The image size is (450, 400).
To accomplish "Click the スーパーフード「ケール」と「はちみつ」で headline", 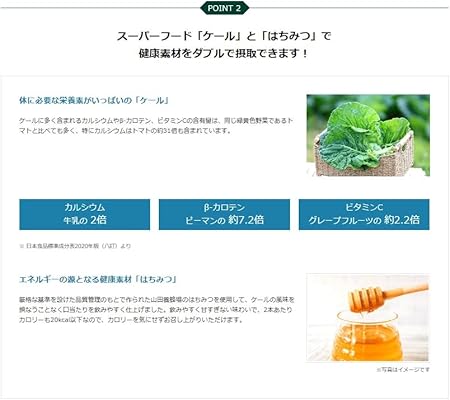I will 224,36.
